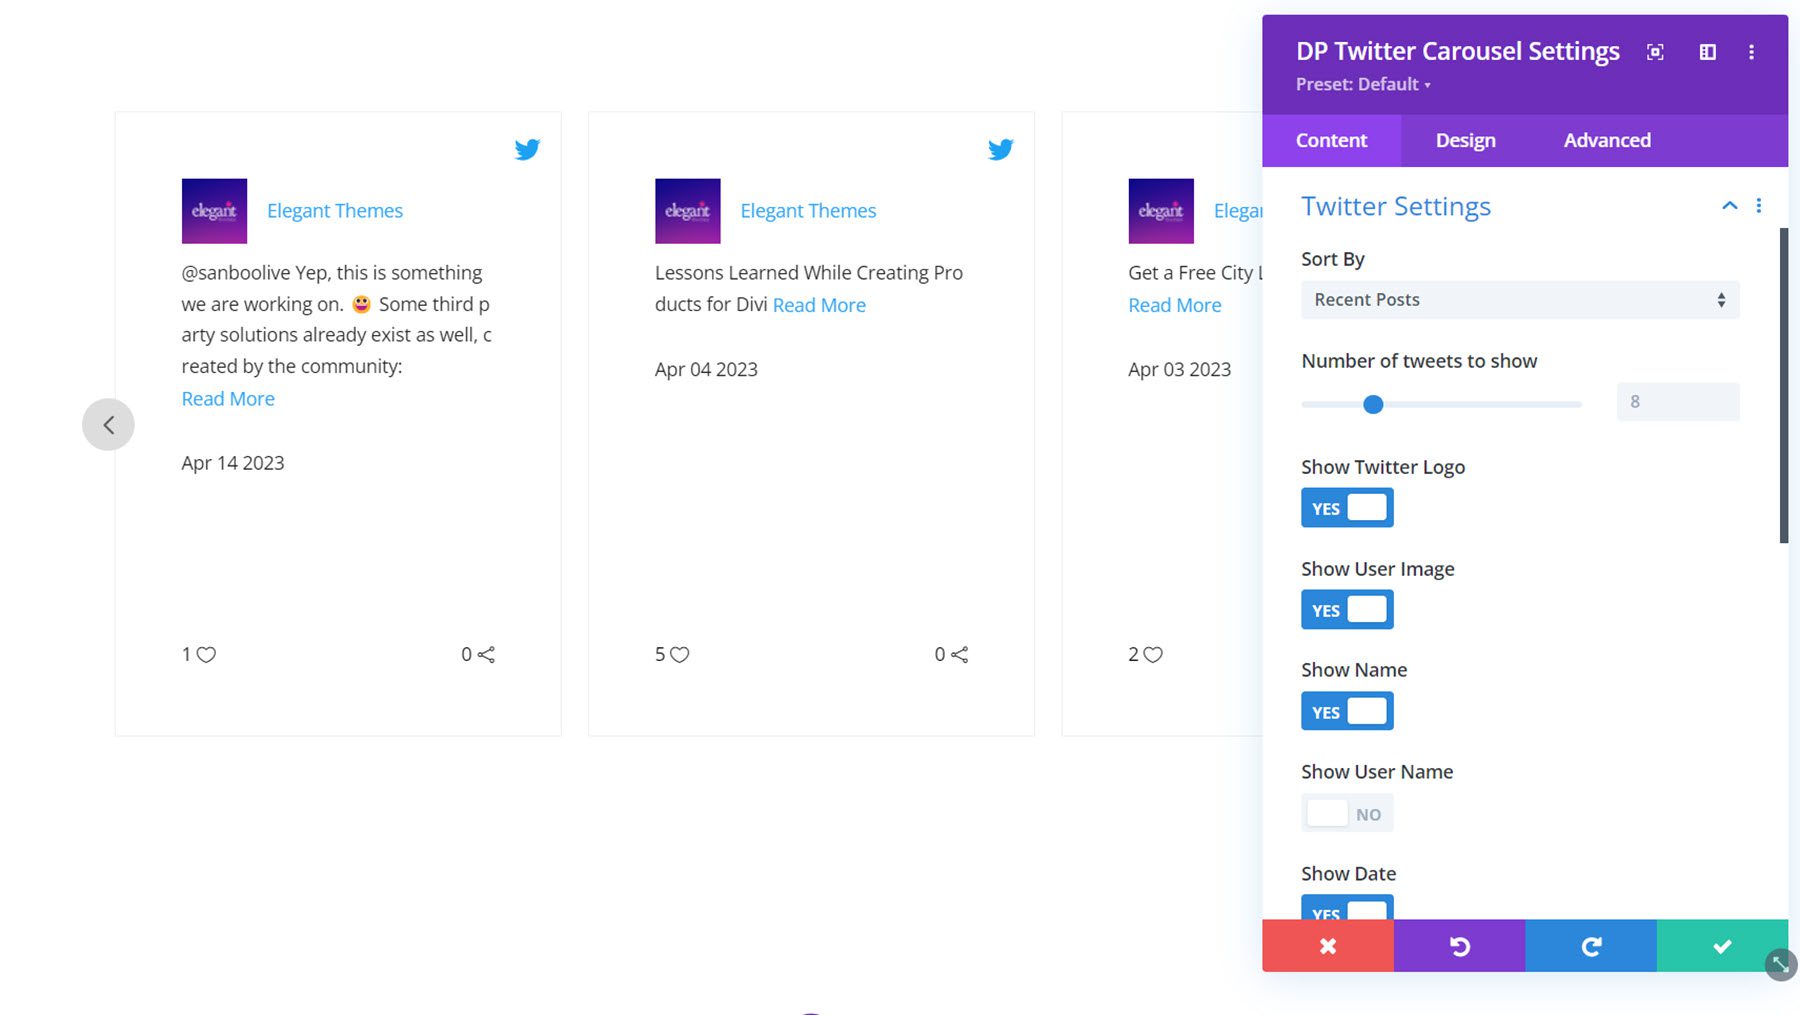Switch to the Advanced tab
Viewport: 1800px width, 1016px height.
pyautogui.click(x=1607, y=141)
